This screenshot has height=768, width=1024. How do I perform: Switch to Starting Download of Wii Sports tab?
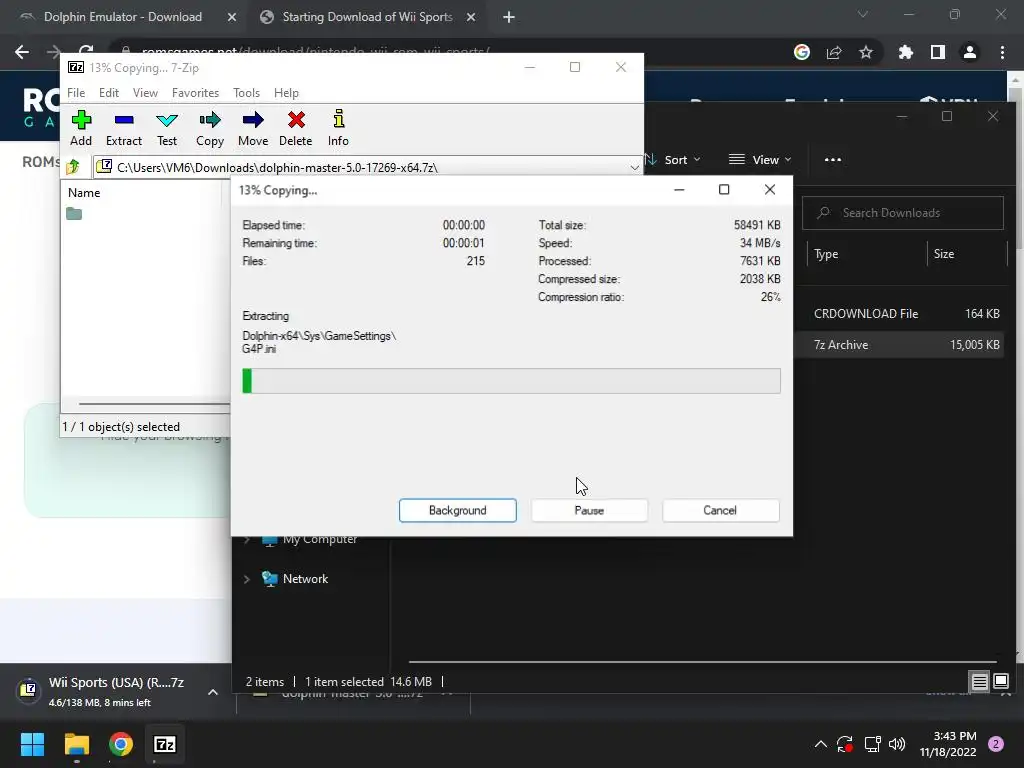(367, 17)
